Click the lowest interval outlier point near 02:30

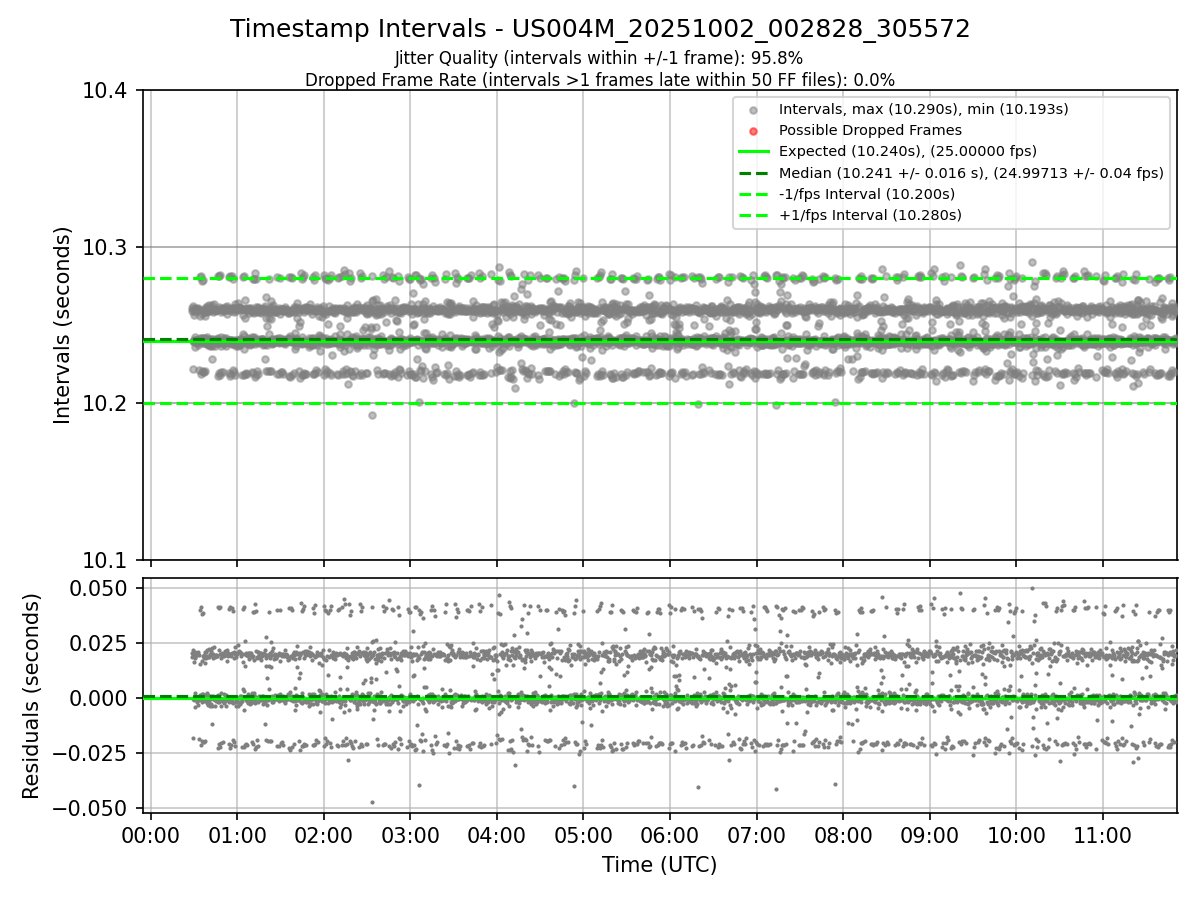372,415
